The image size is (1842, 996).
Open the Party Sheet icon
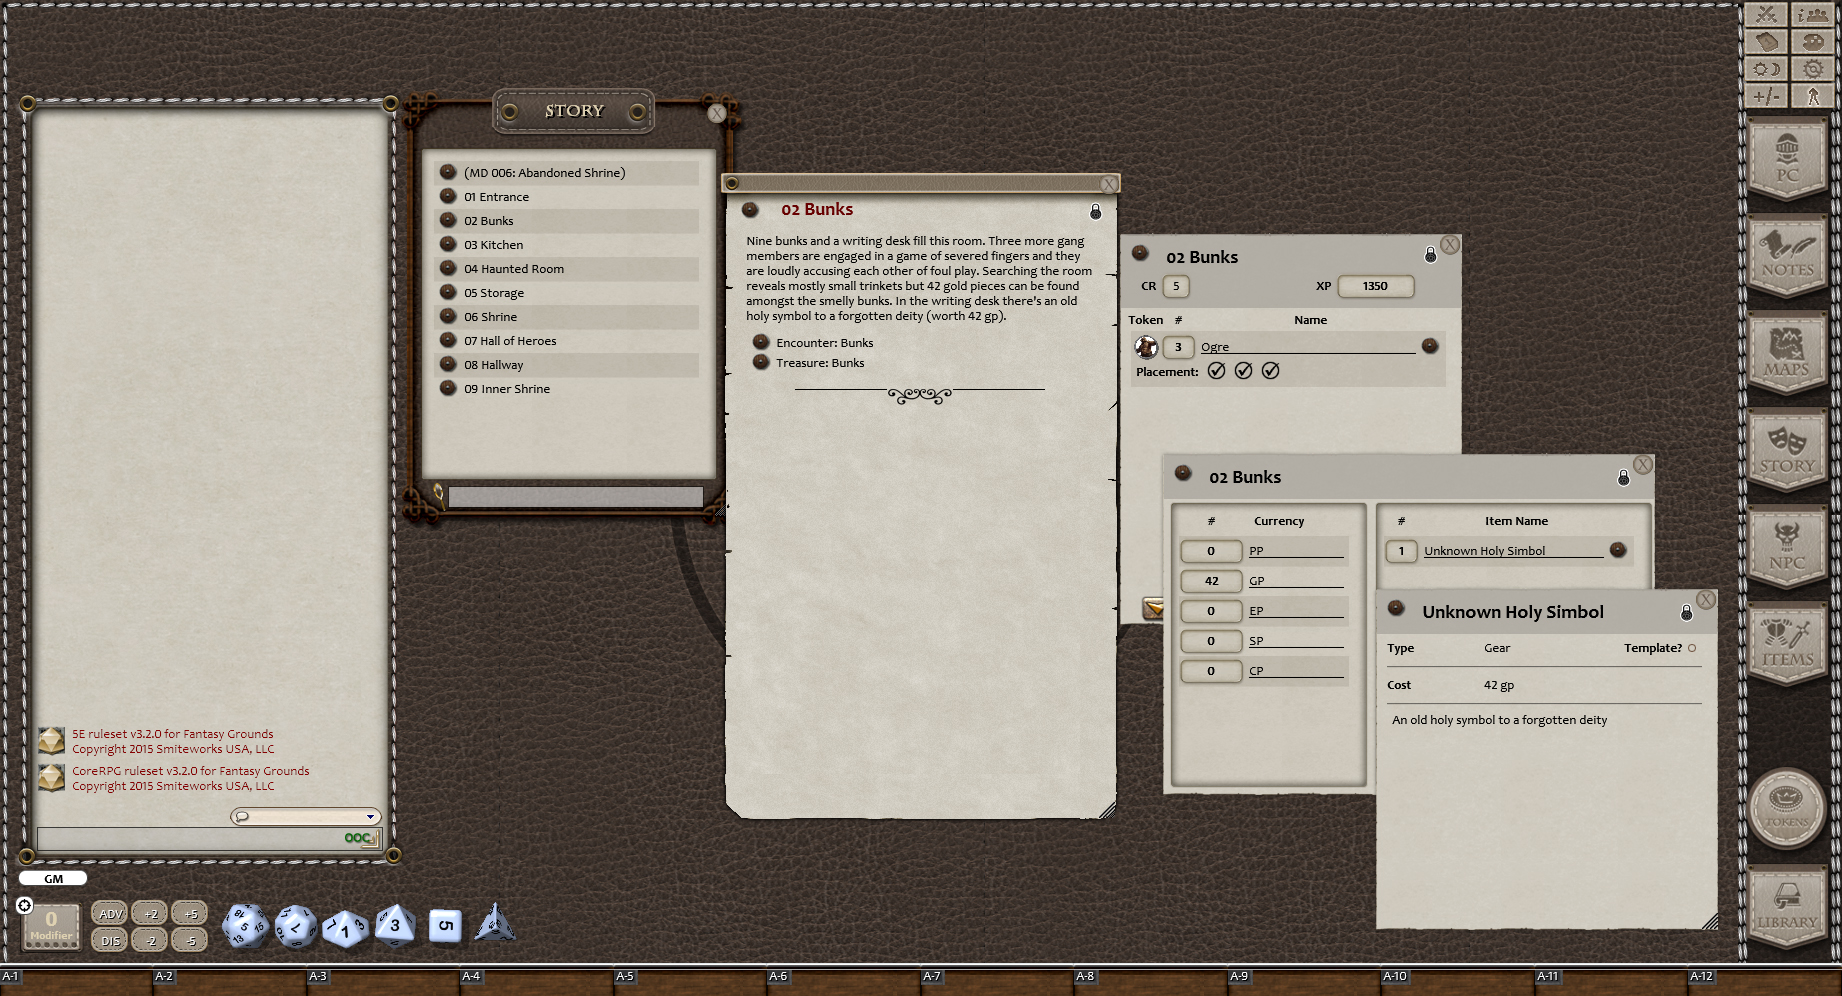[1812, 15]
